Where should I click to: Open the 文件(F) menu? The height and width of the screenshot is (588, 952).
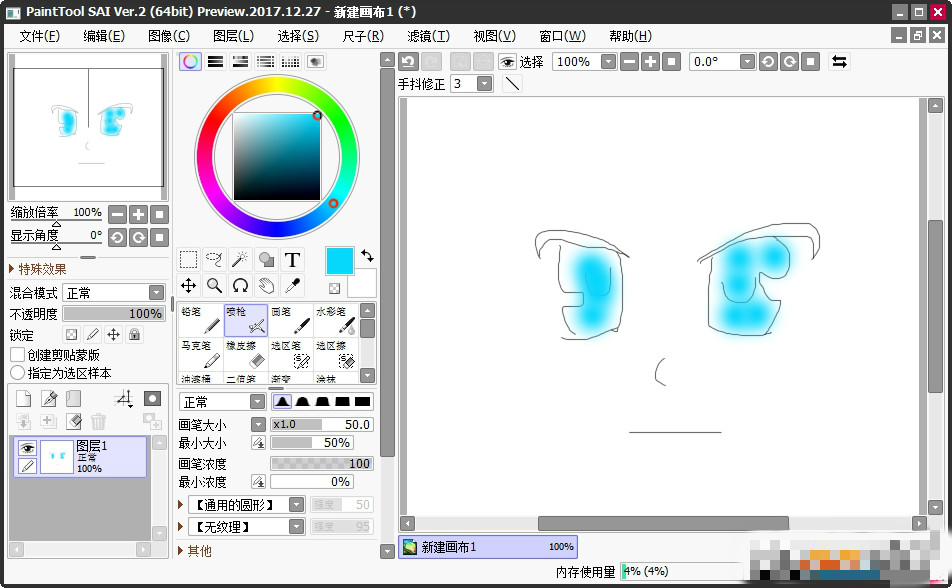39,36
